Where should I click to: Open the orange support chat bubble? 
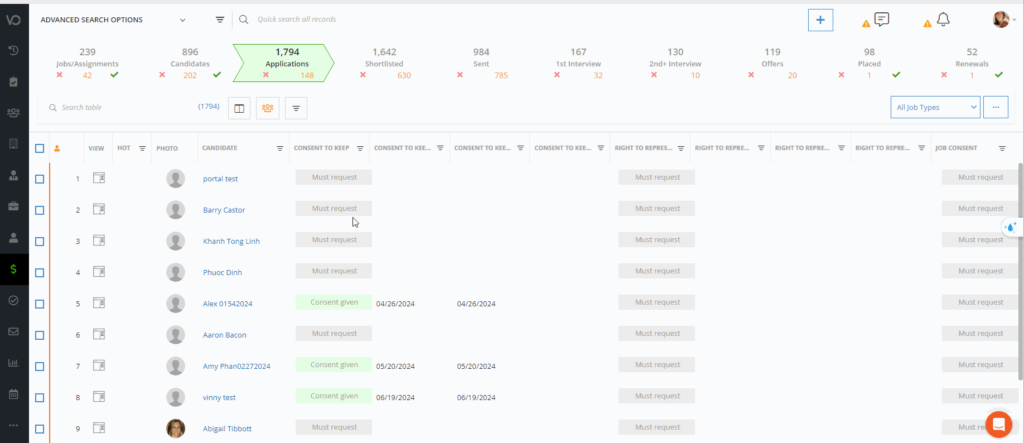click(x=997, y=423)
